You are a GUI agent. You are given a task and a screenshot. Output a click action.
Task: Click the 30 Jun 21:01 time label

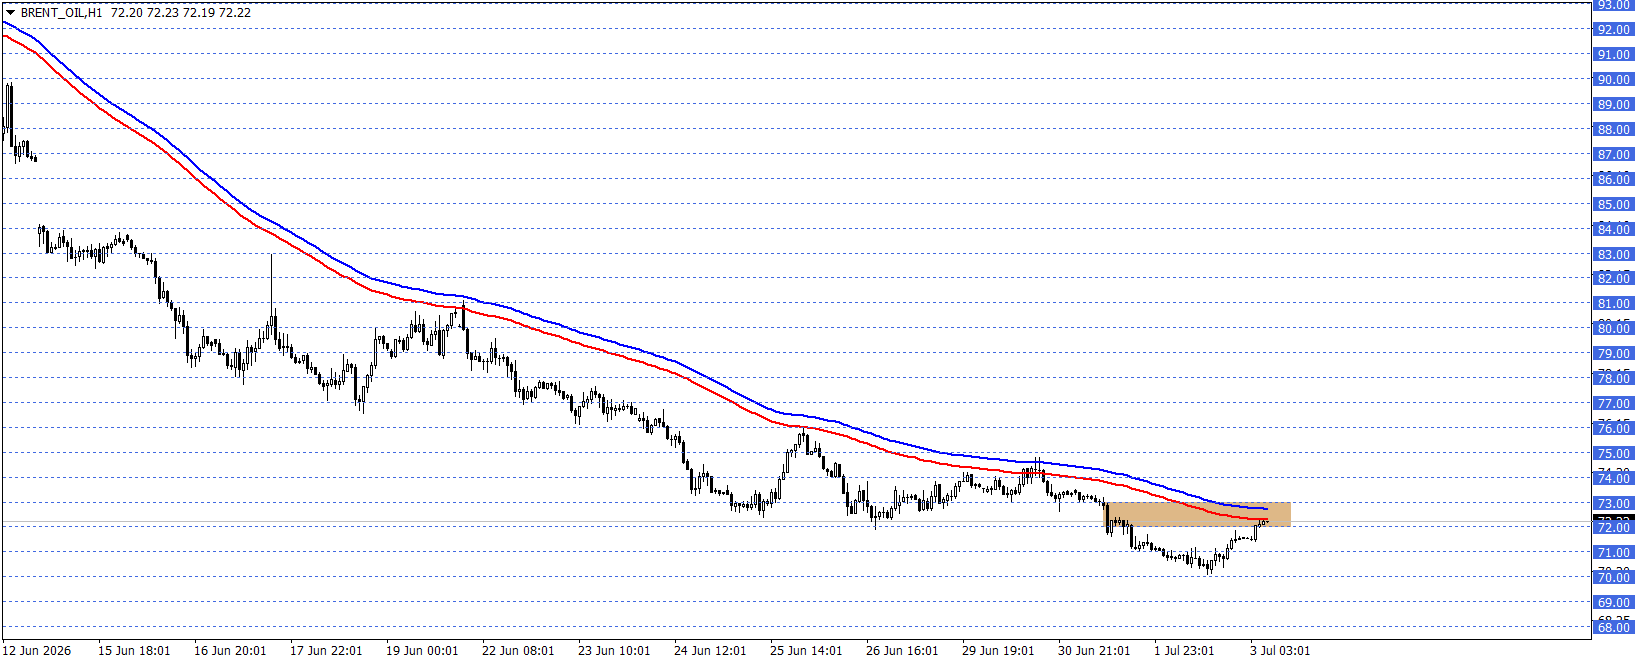pos(1094,651)
